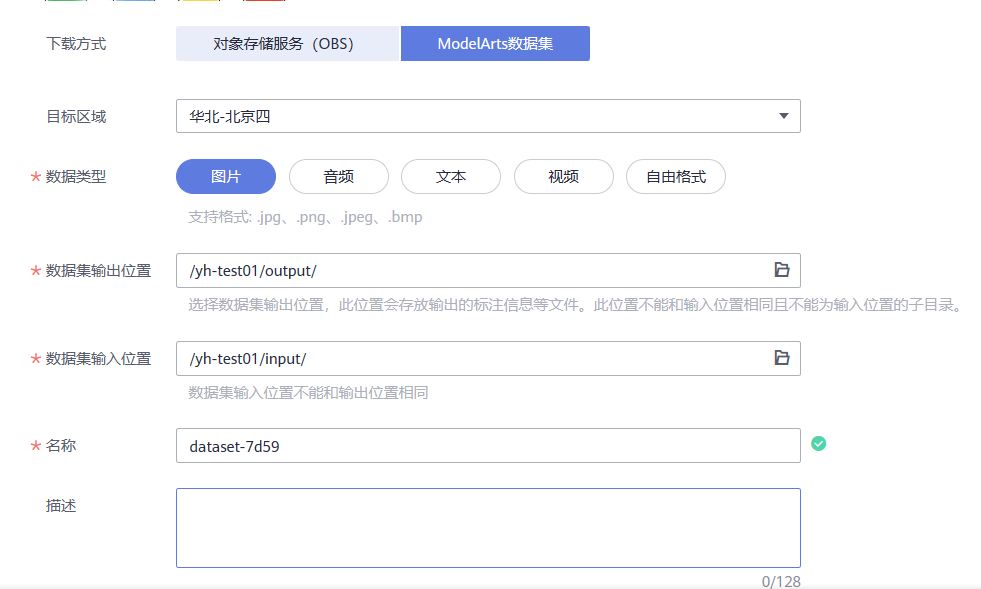Choose 视频 data type
The width and height of the screenshot is (981, 589).
coord(564,177)
